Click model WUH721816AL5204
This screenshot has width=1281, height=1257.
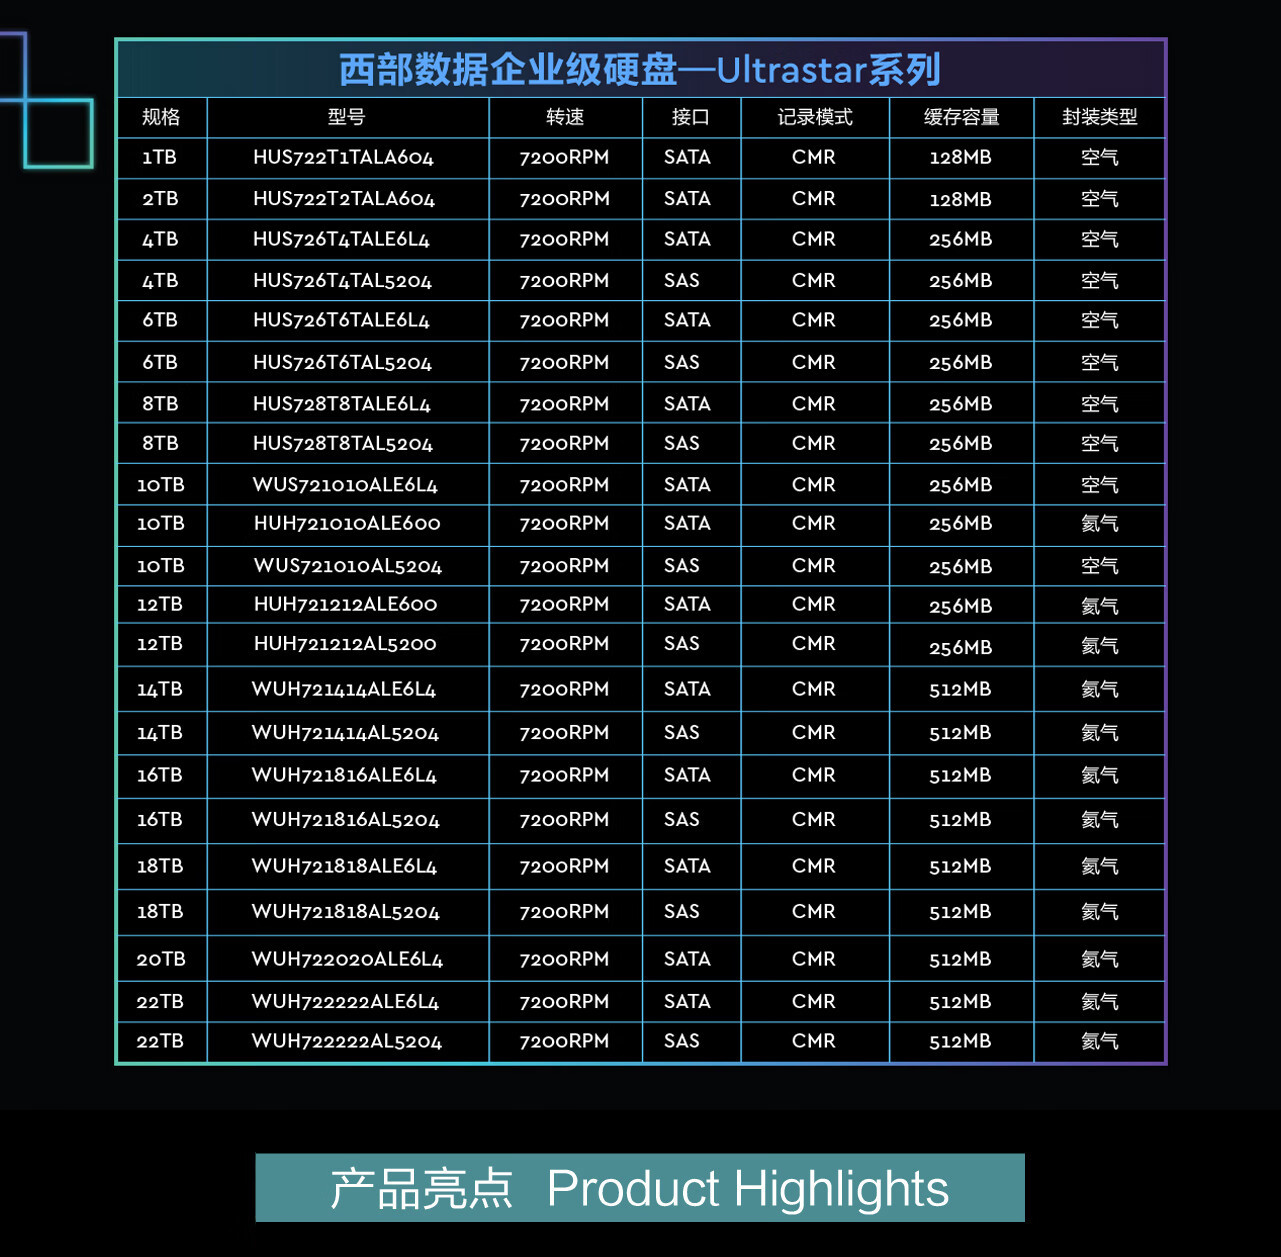[346, 820]
